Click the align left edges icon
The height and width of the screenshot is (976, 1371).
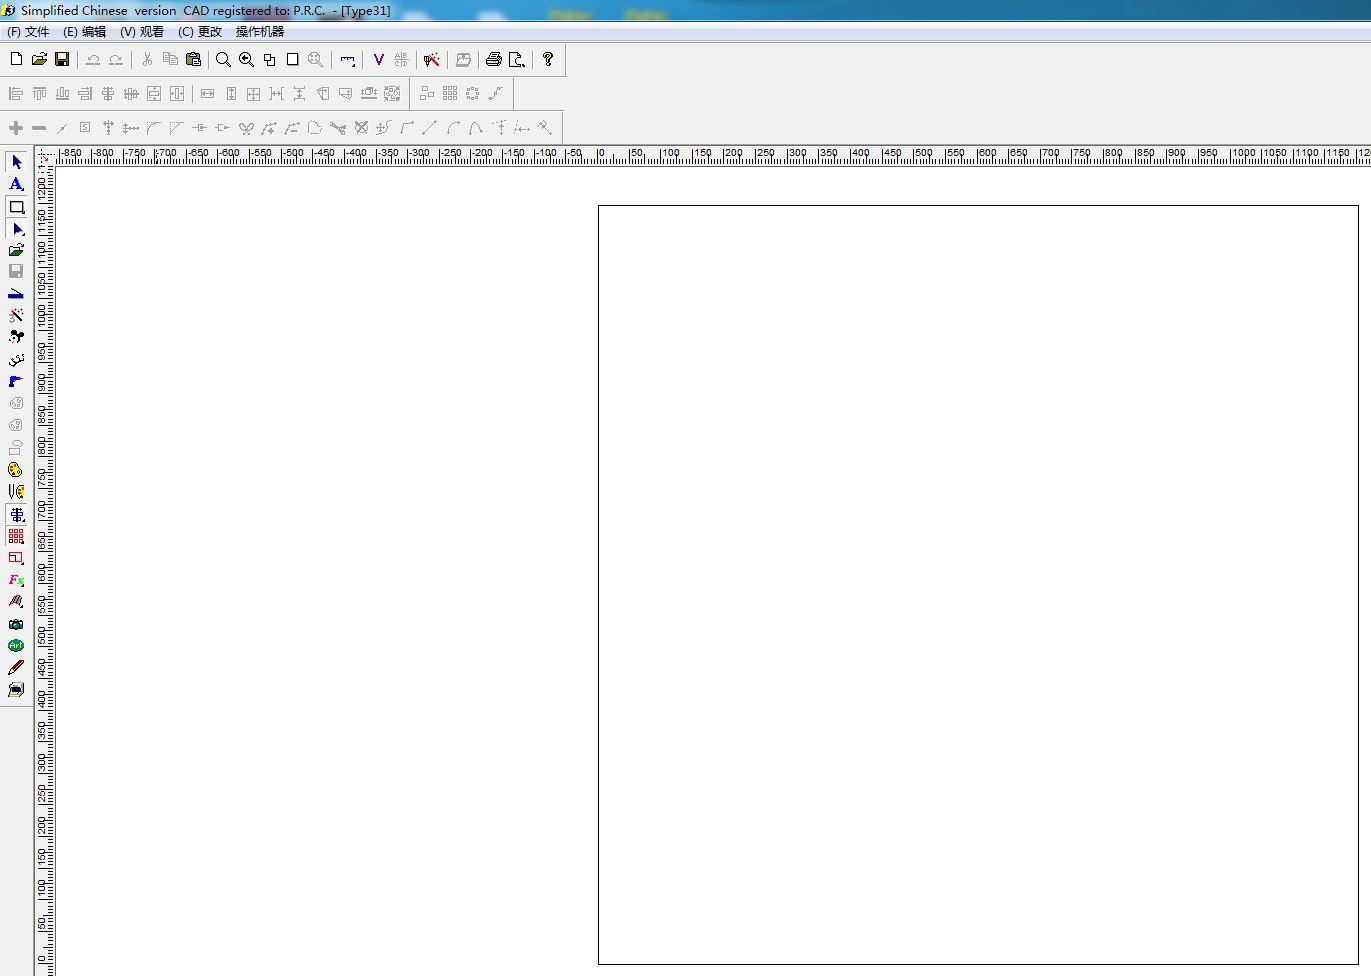click(x=16, y=94)
